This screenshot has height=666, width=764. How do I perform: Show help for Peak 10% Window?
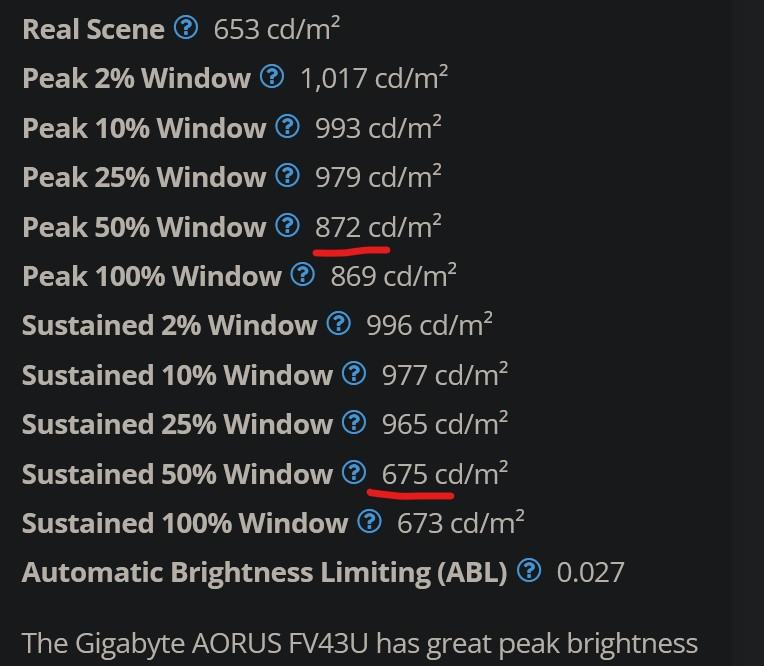tap(287, 127)
